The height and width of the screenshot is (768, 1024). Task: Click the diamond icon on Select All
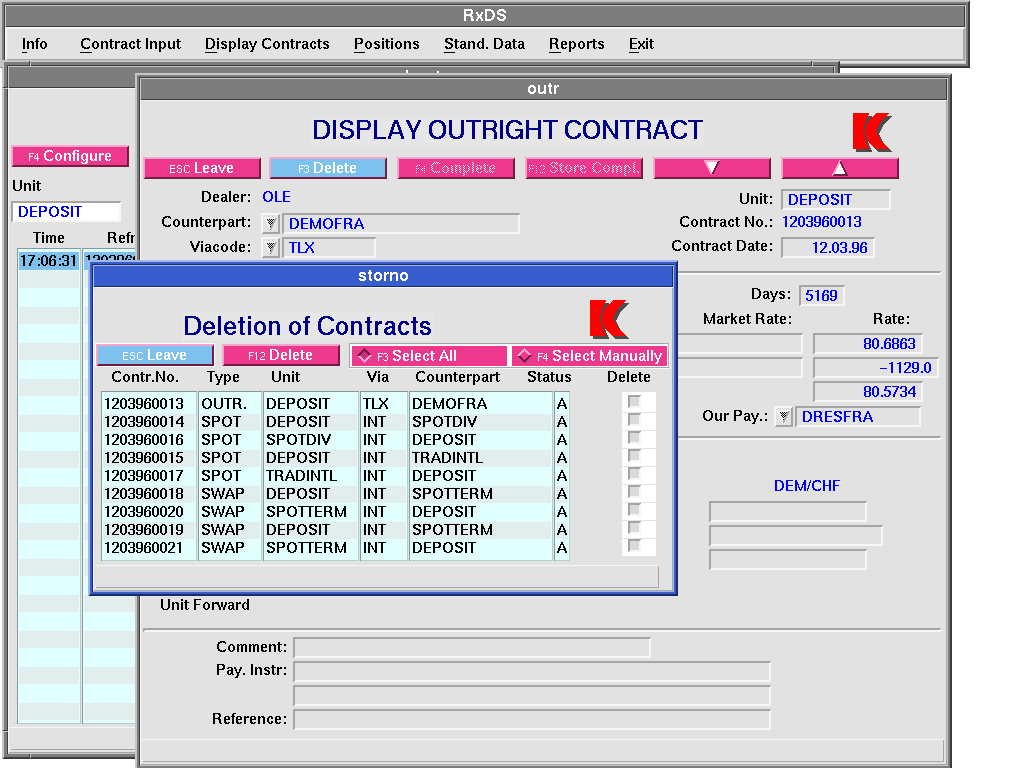[x=364, y=356]
